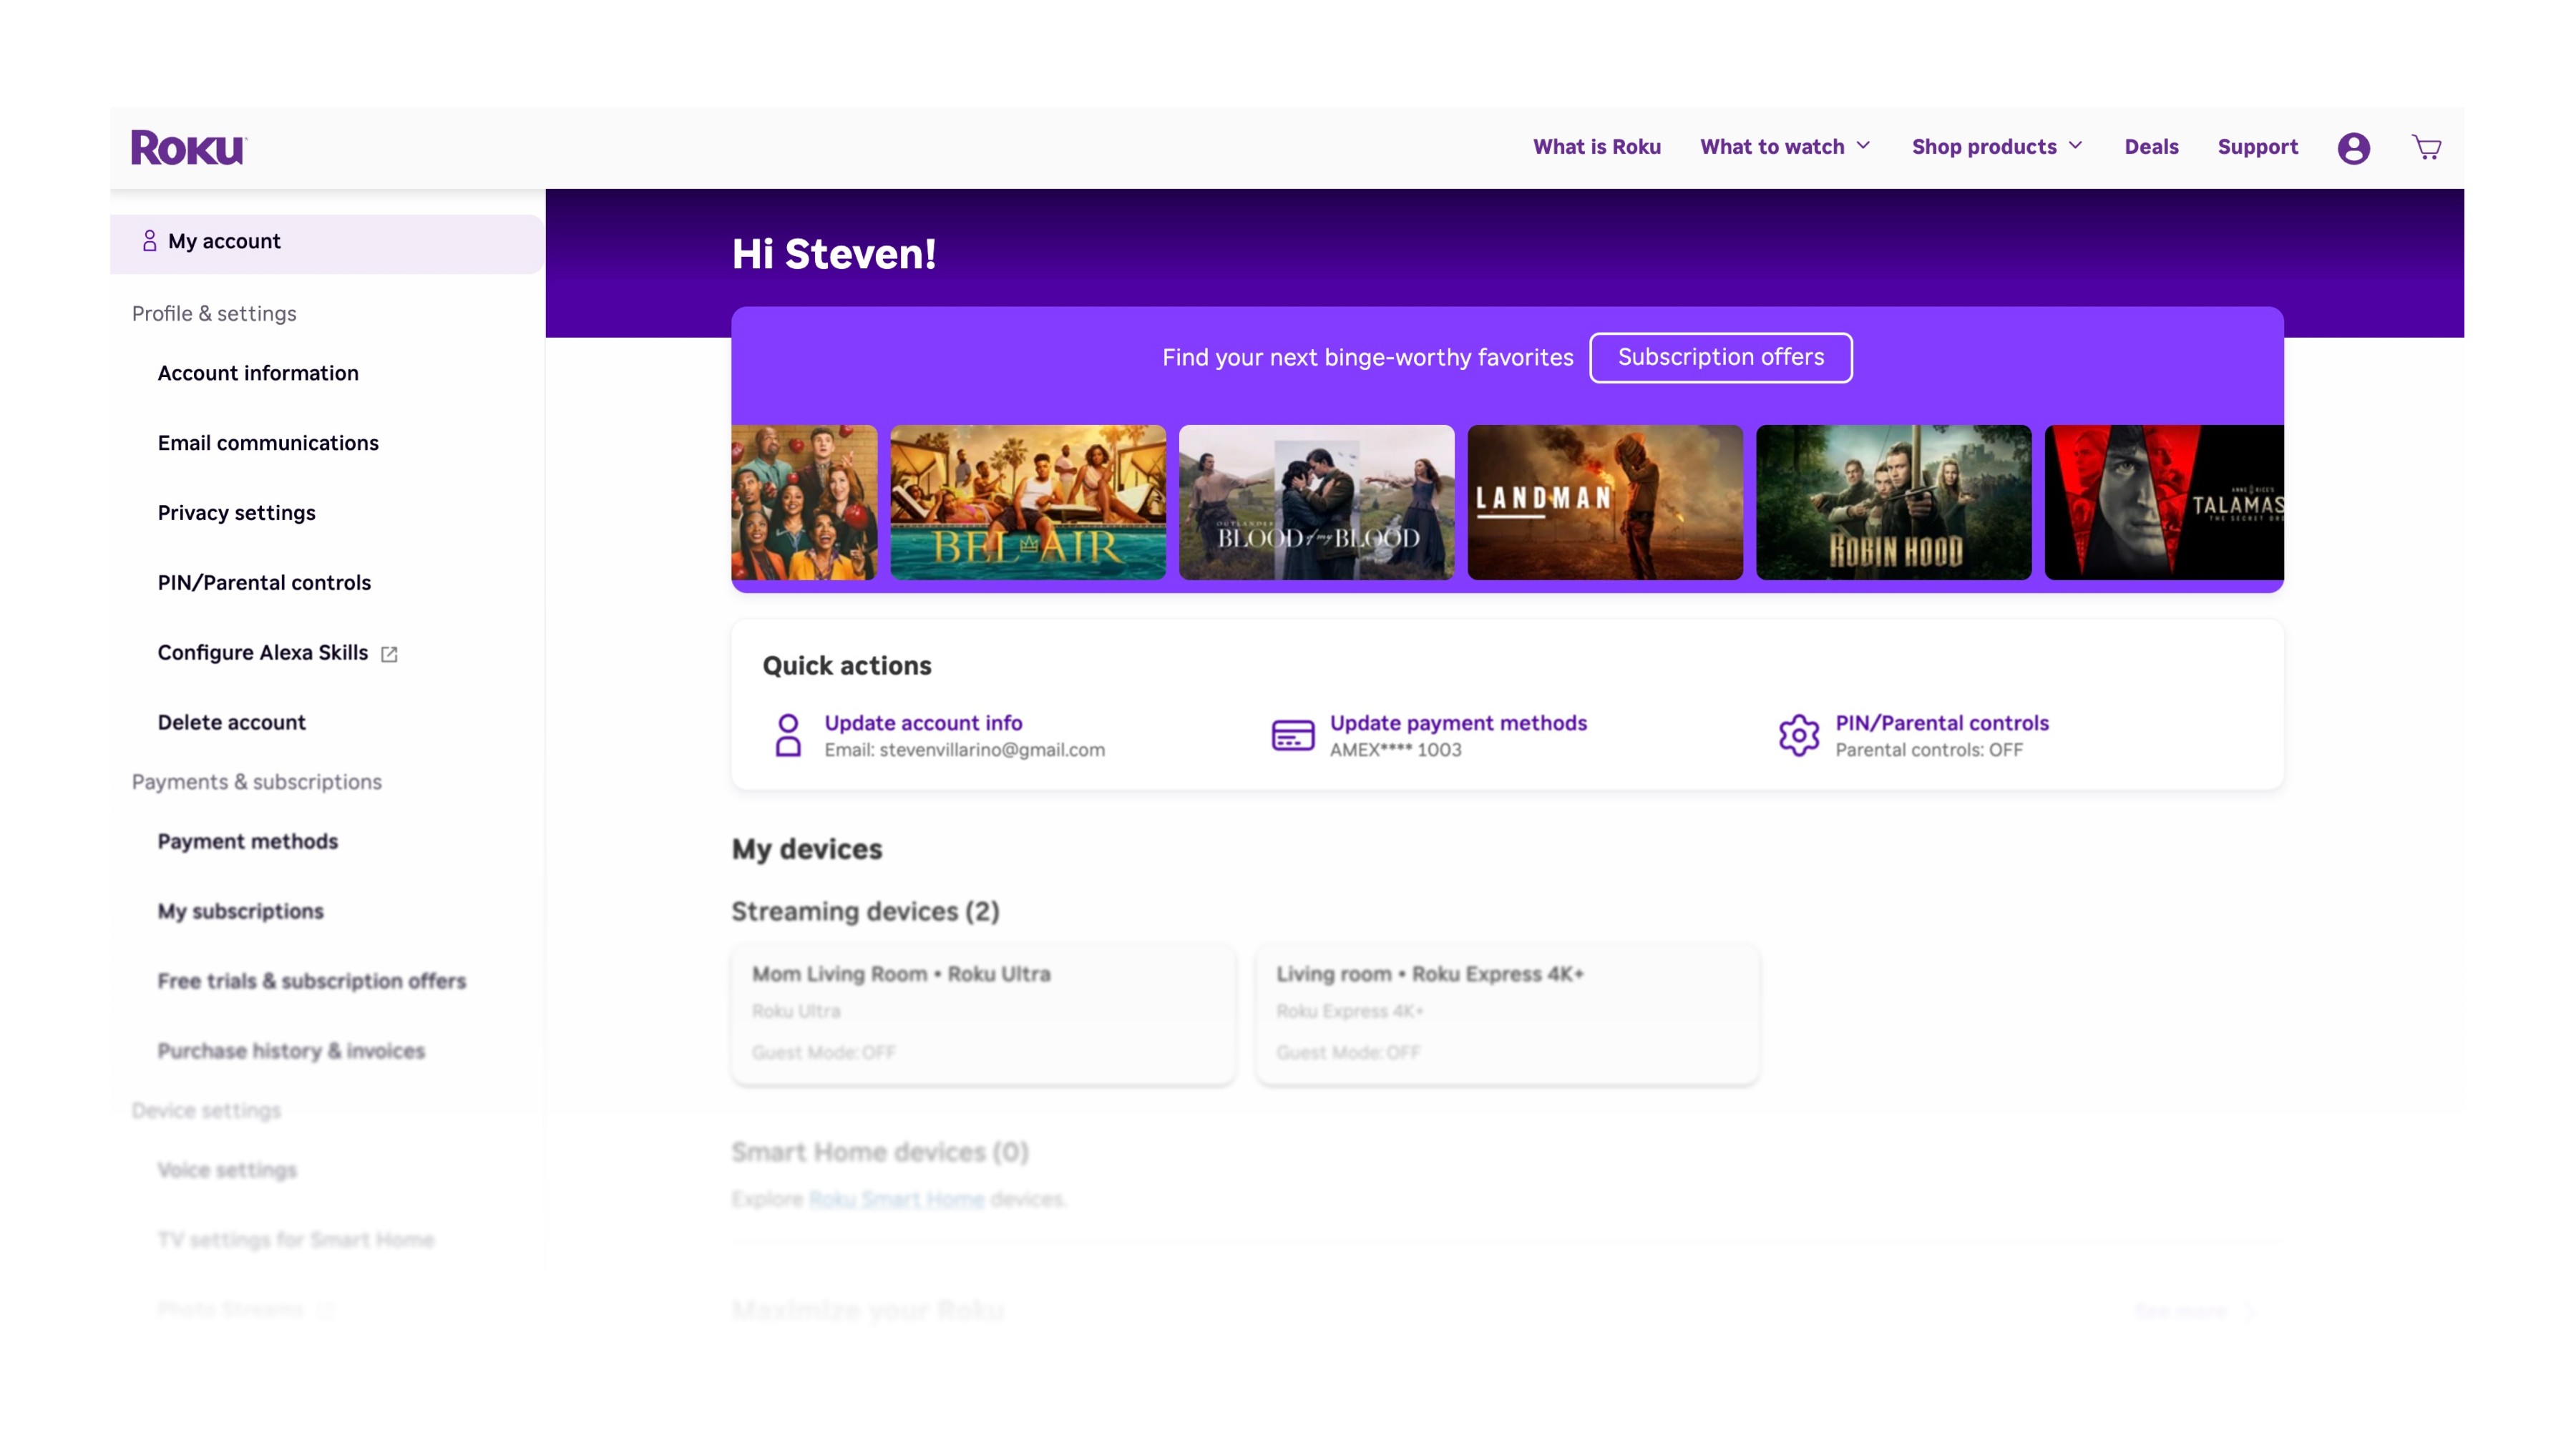
Task: Open the user profile icon
Action: tap(2353, 148)
